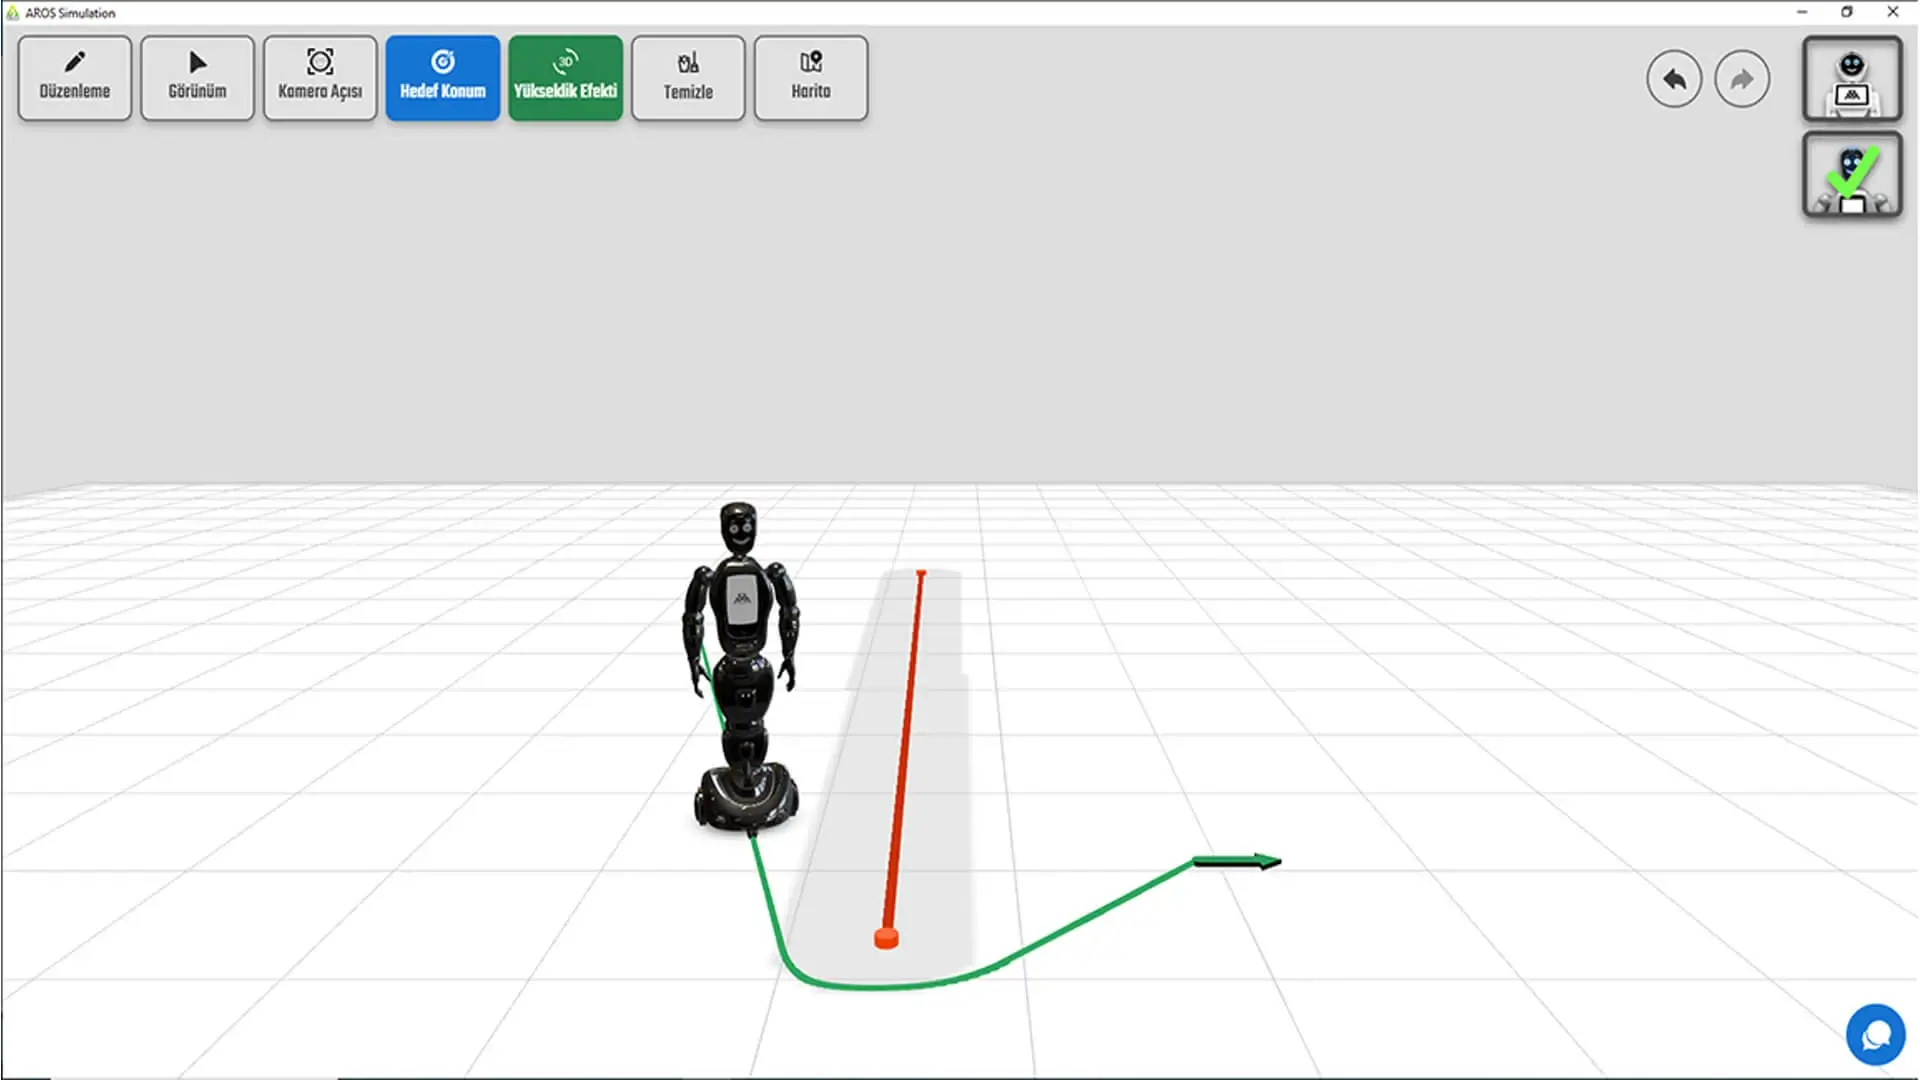Select the Hedef Konum target tool
1920x1080 pixels.
pos(442,78)
